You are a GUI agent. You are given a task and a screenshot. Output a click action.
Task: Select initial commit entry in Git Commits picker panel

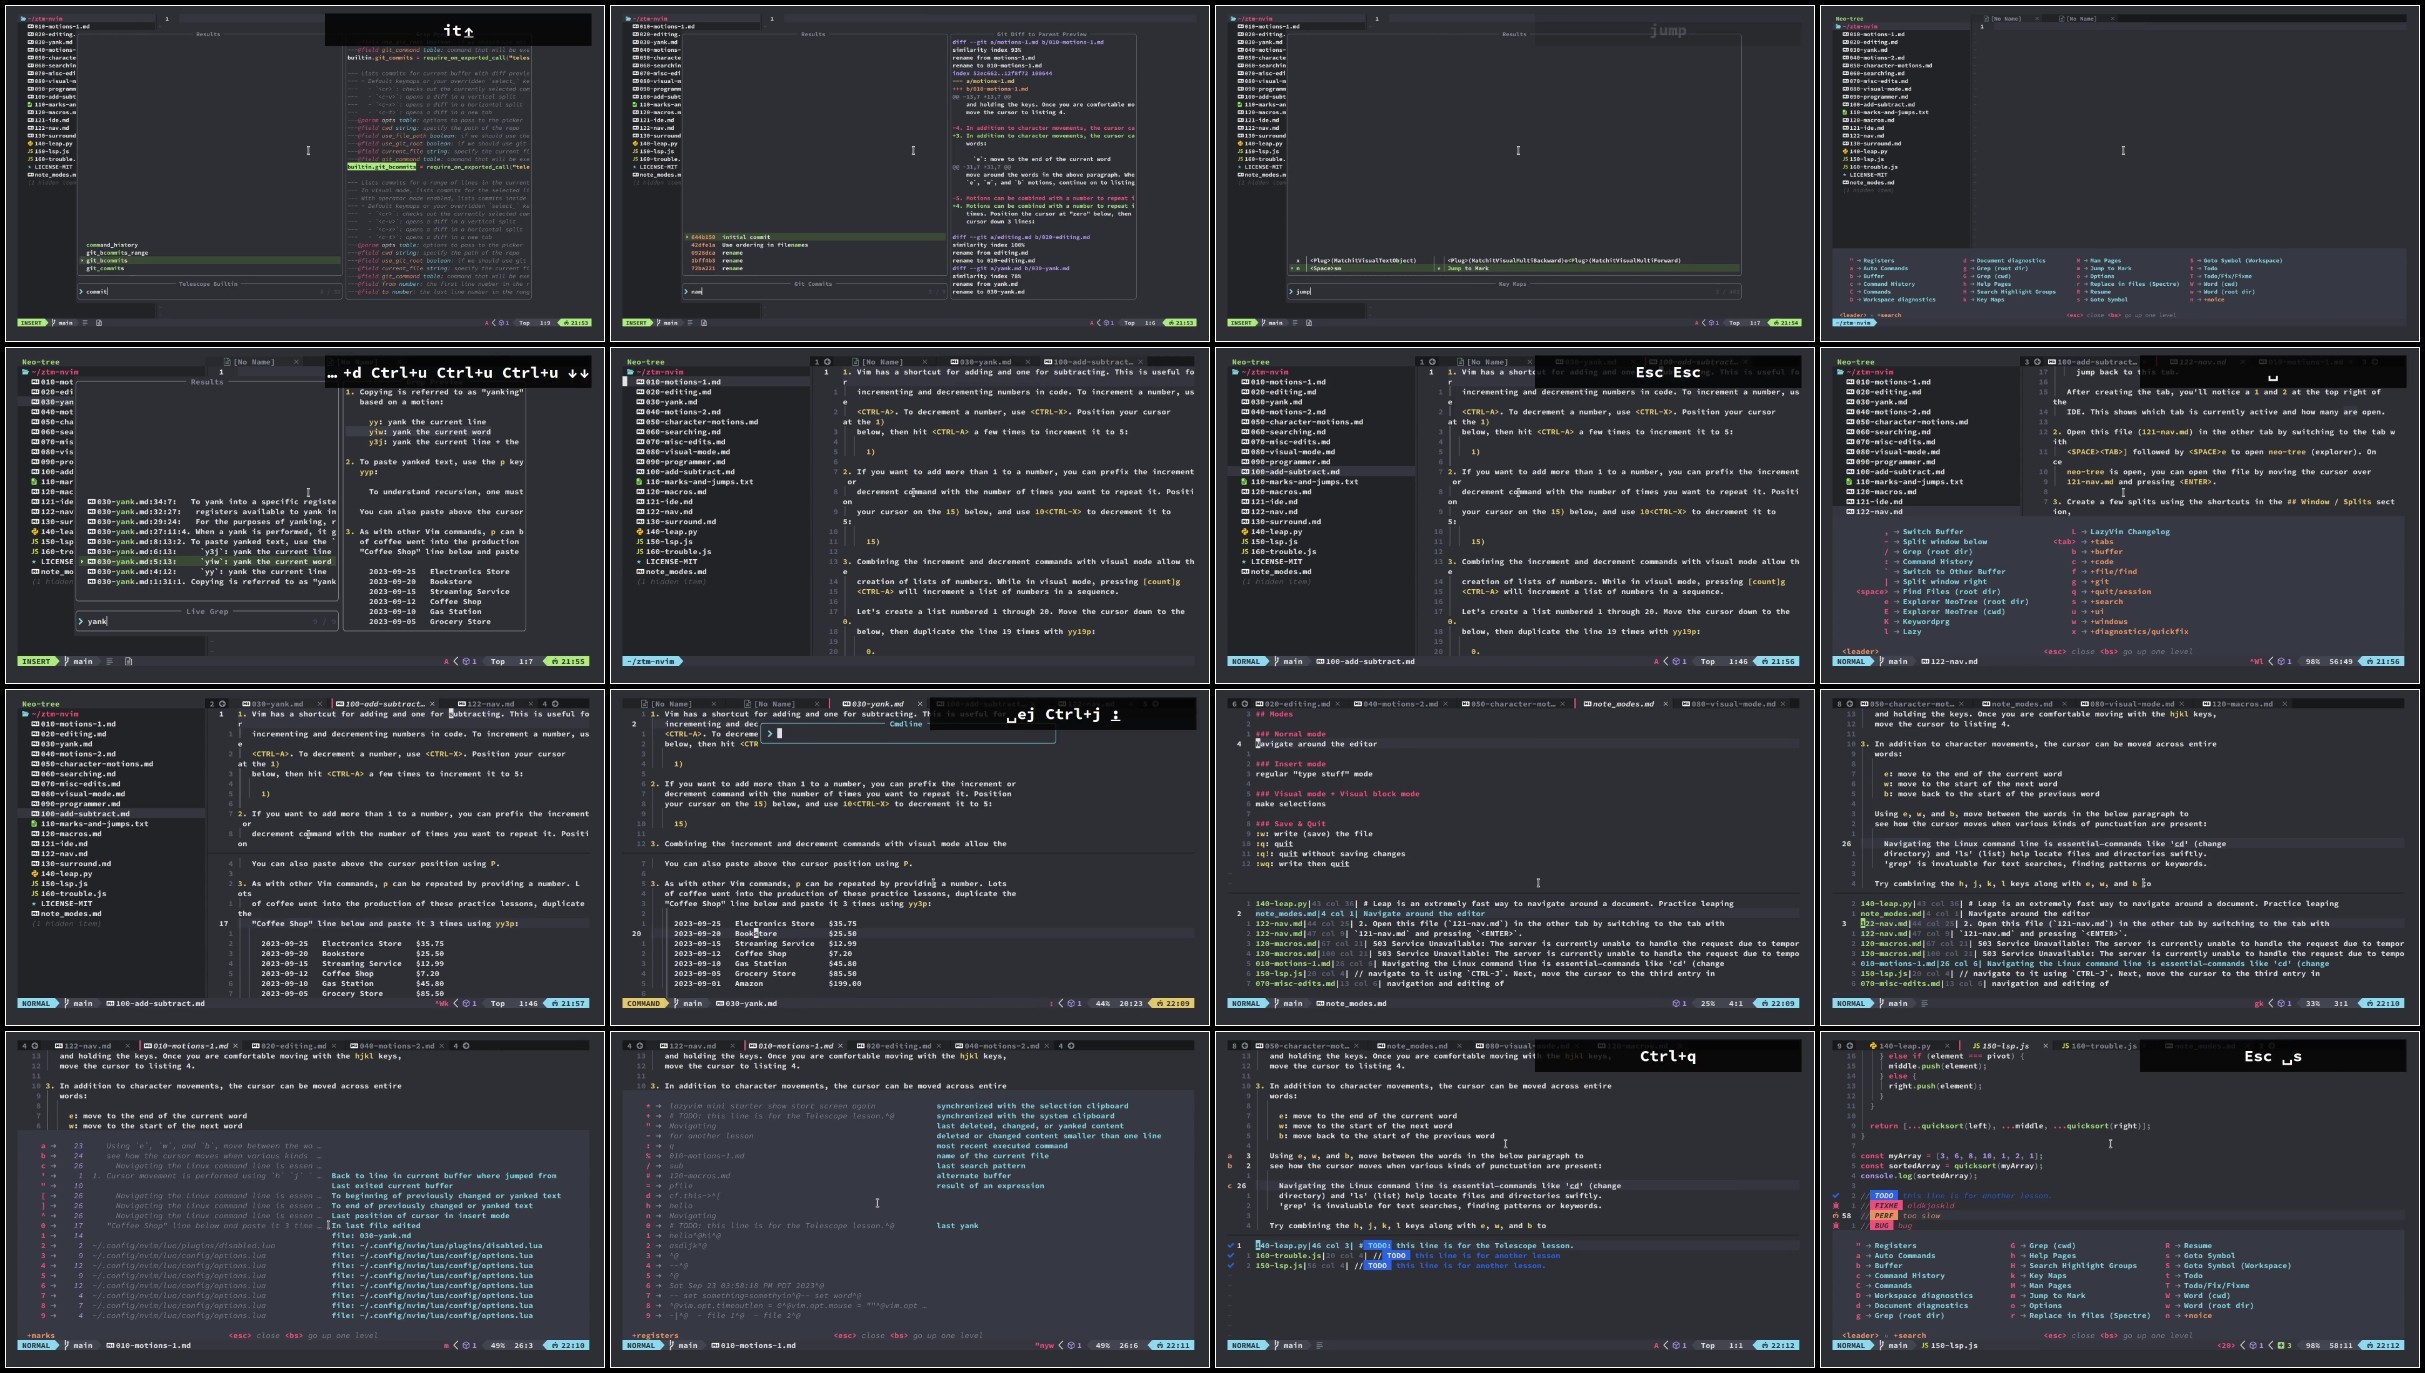click(814, 238)
